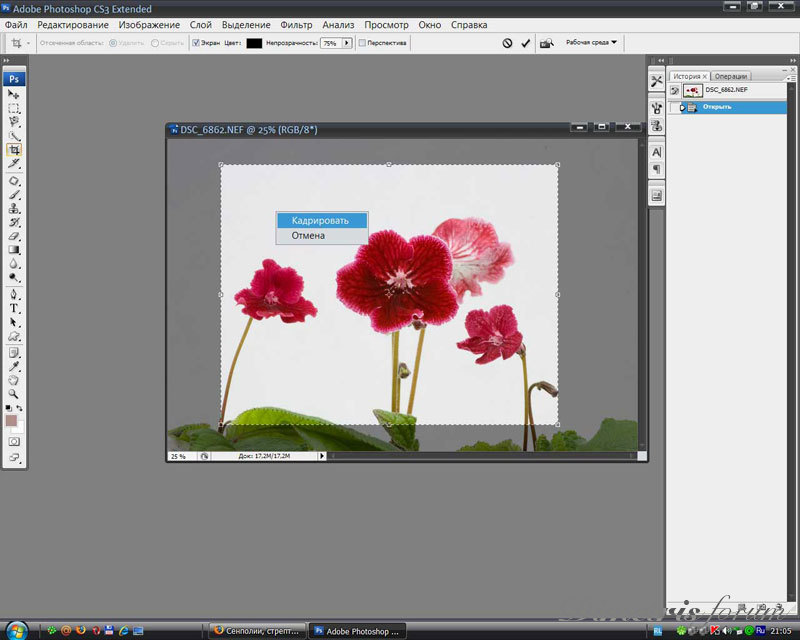Open the Character panel icon
Screen dimensions: 800x640
click(x=656, y=151)
